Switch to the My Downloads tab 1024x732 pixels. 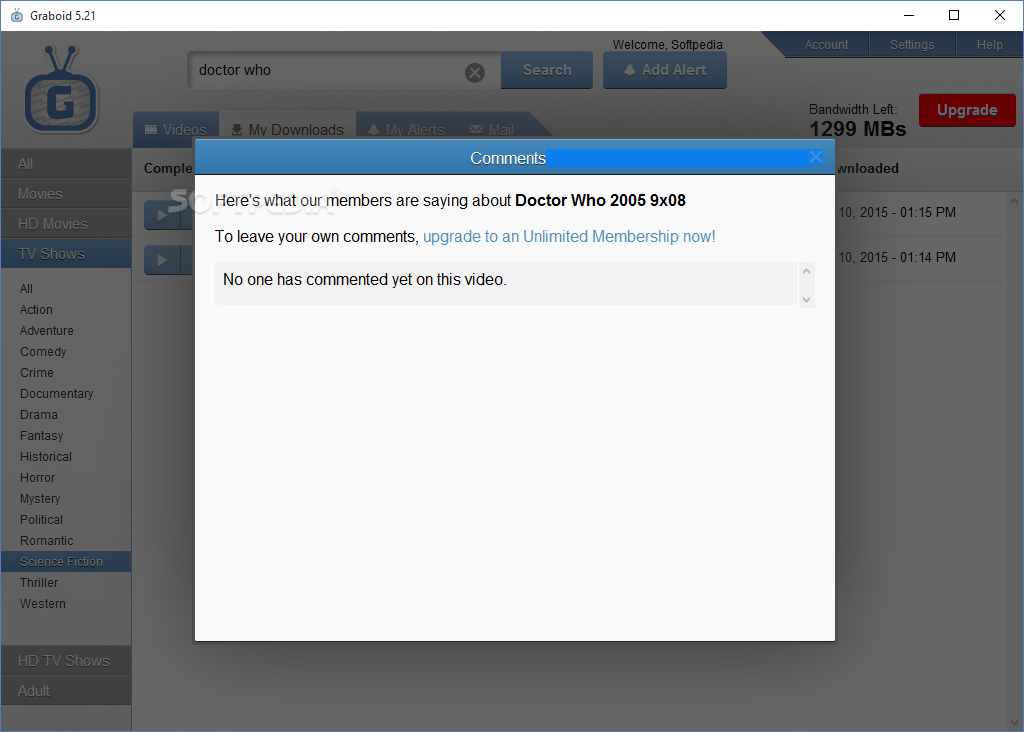pos(287,129)
